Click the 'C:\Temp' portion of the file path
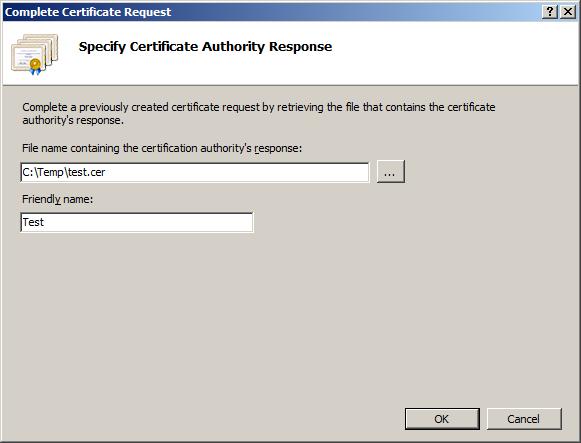This screenshot has height=443, width=581. (43, 172)
